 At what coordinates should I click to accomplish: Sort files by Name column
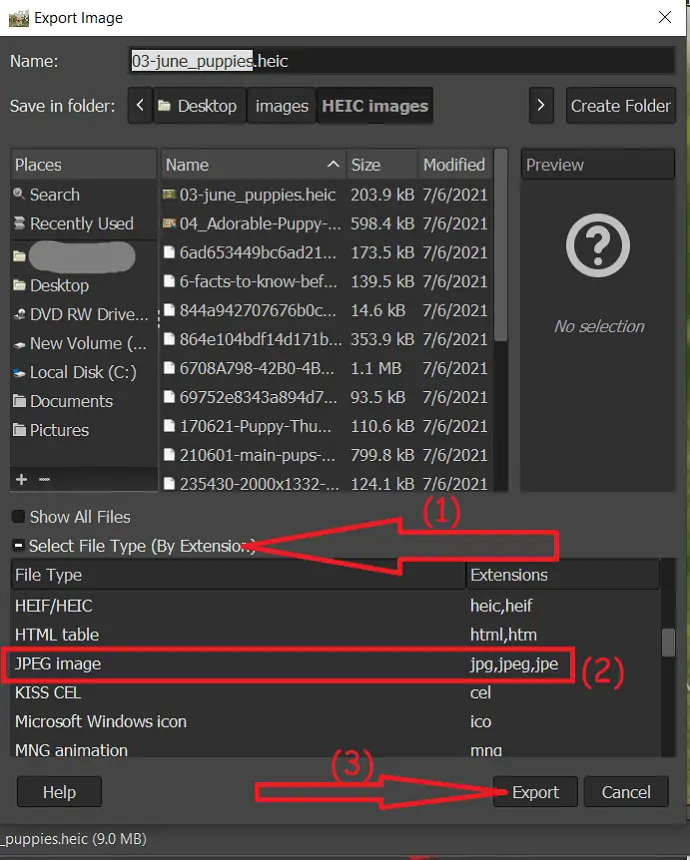(253, 165)
